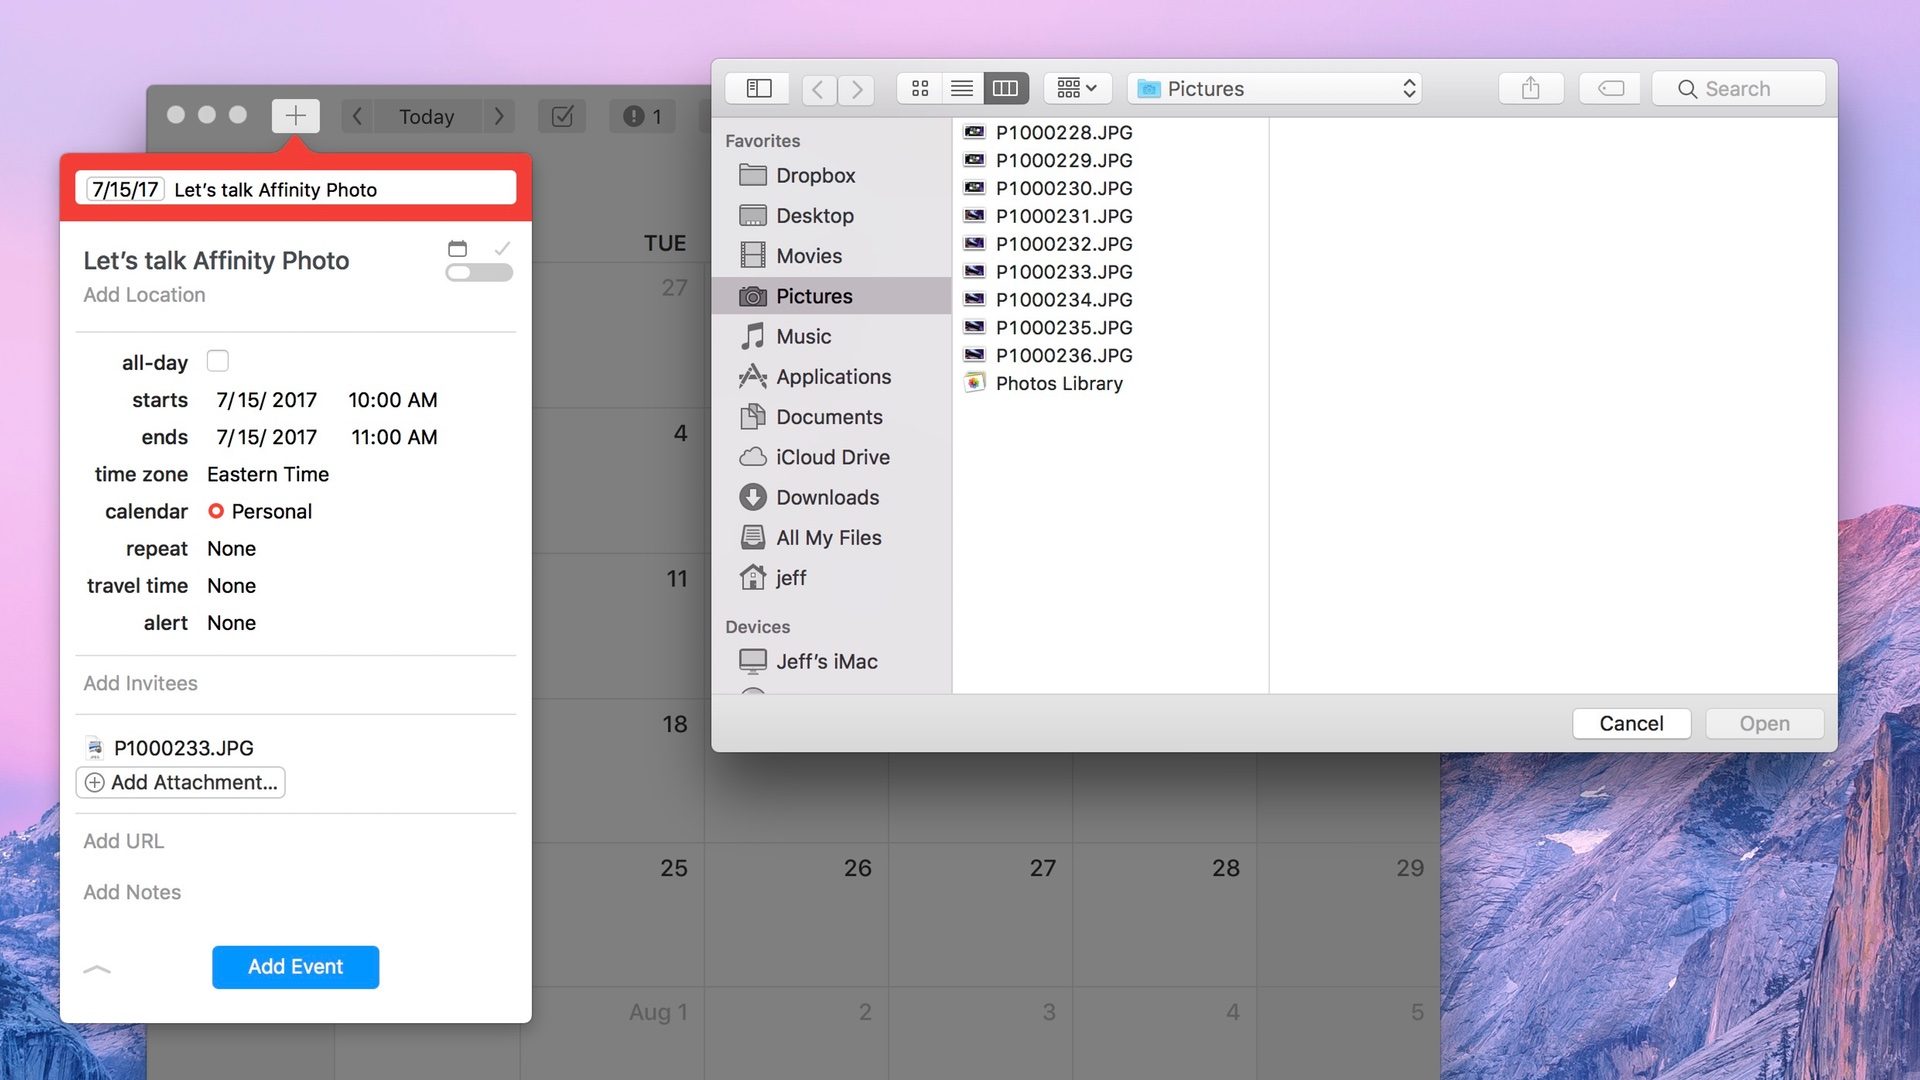Click the Open button in file dialog
This screenshot has height=1080, width=1920.
click(1764, 724)
